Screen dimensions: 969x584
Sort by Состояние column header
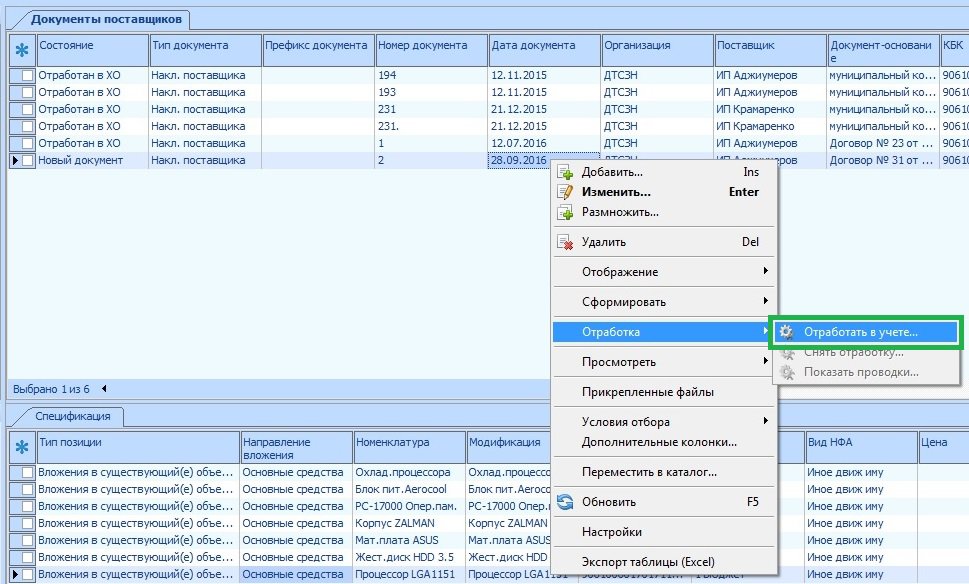93,50
